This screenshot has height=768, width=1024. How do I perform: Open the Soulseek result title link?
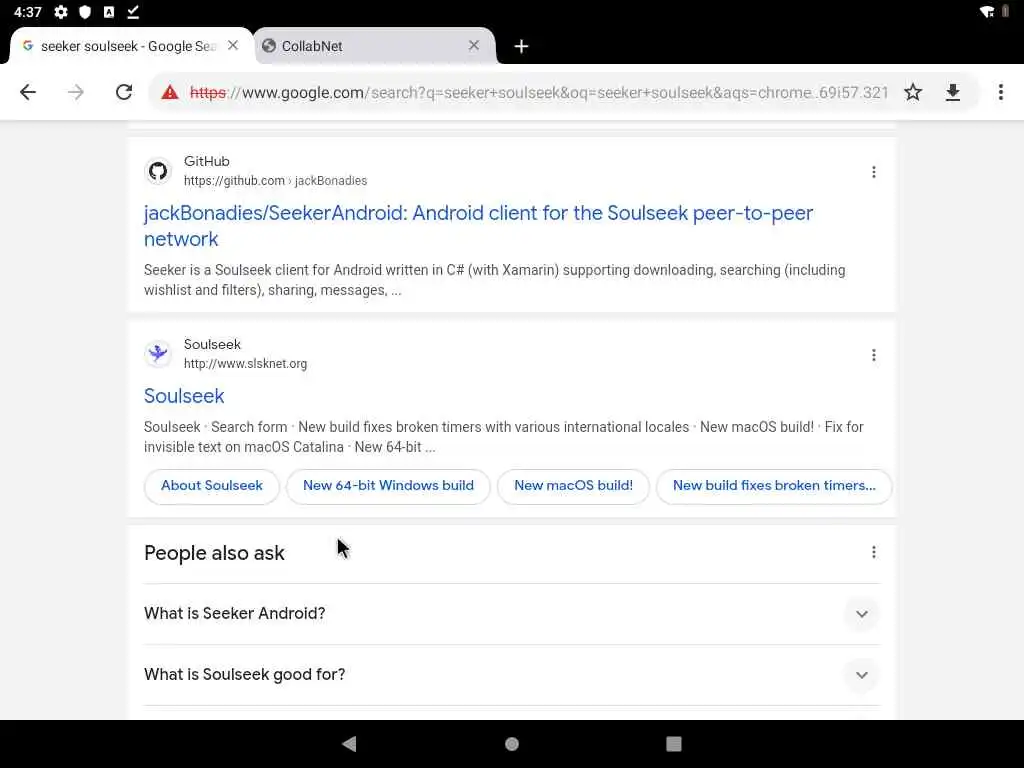pyautogui.click(x=184, y=396)
